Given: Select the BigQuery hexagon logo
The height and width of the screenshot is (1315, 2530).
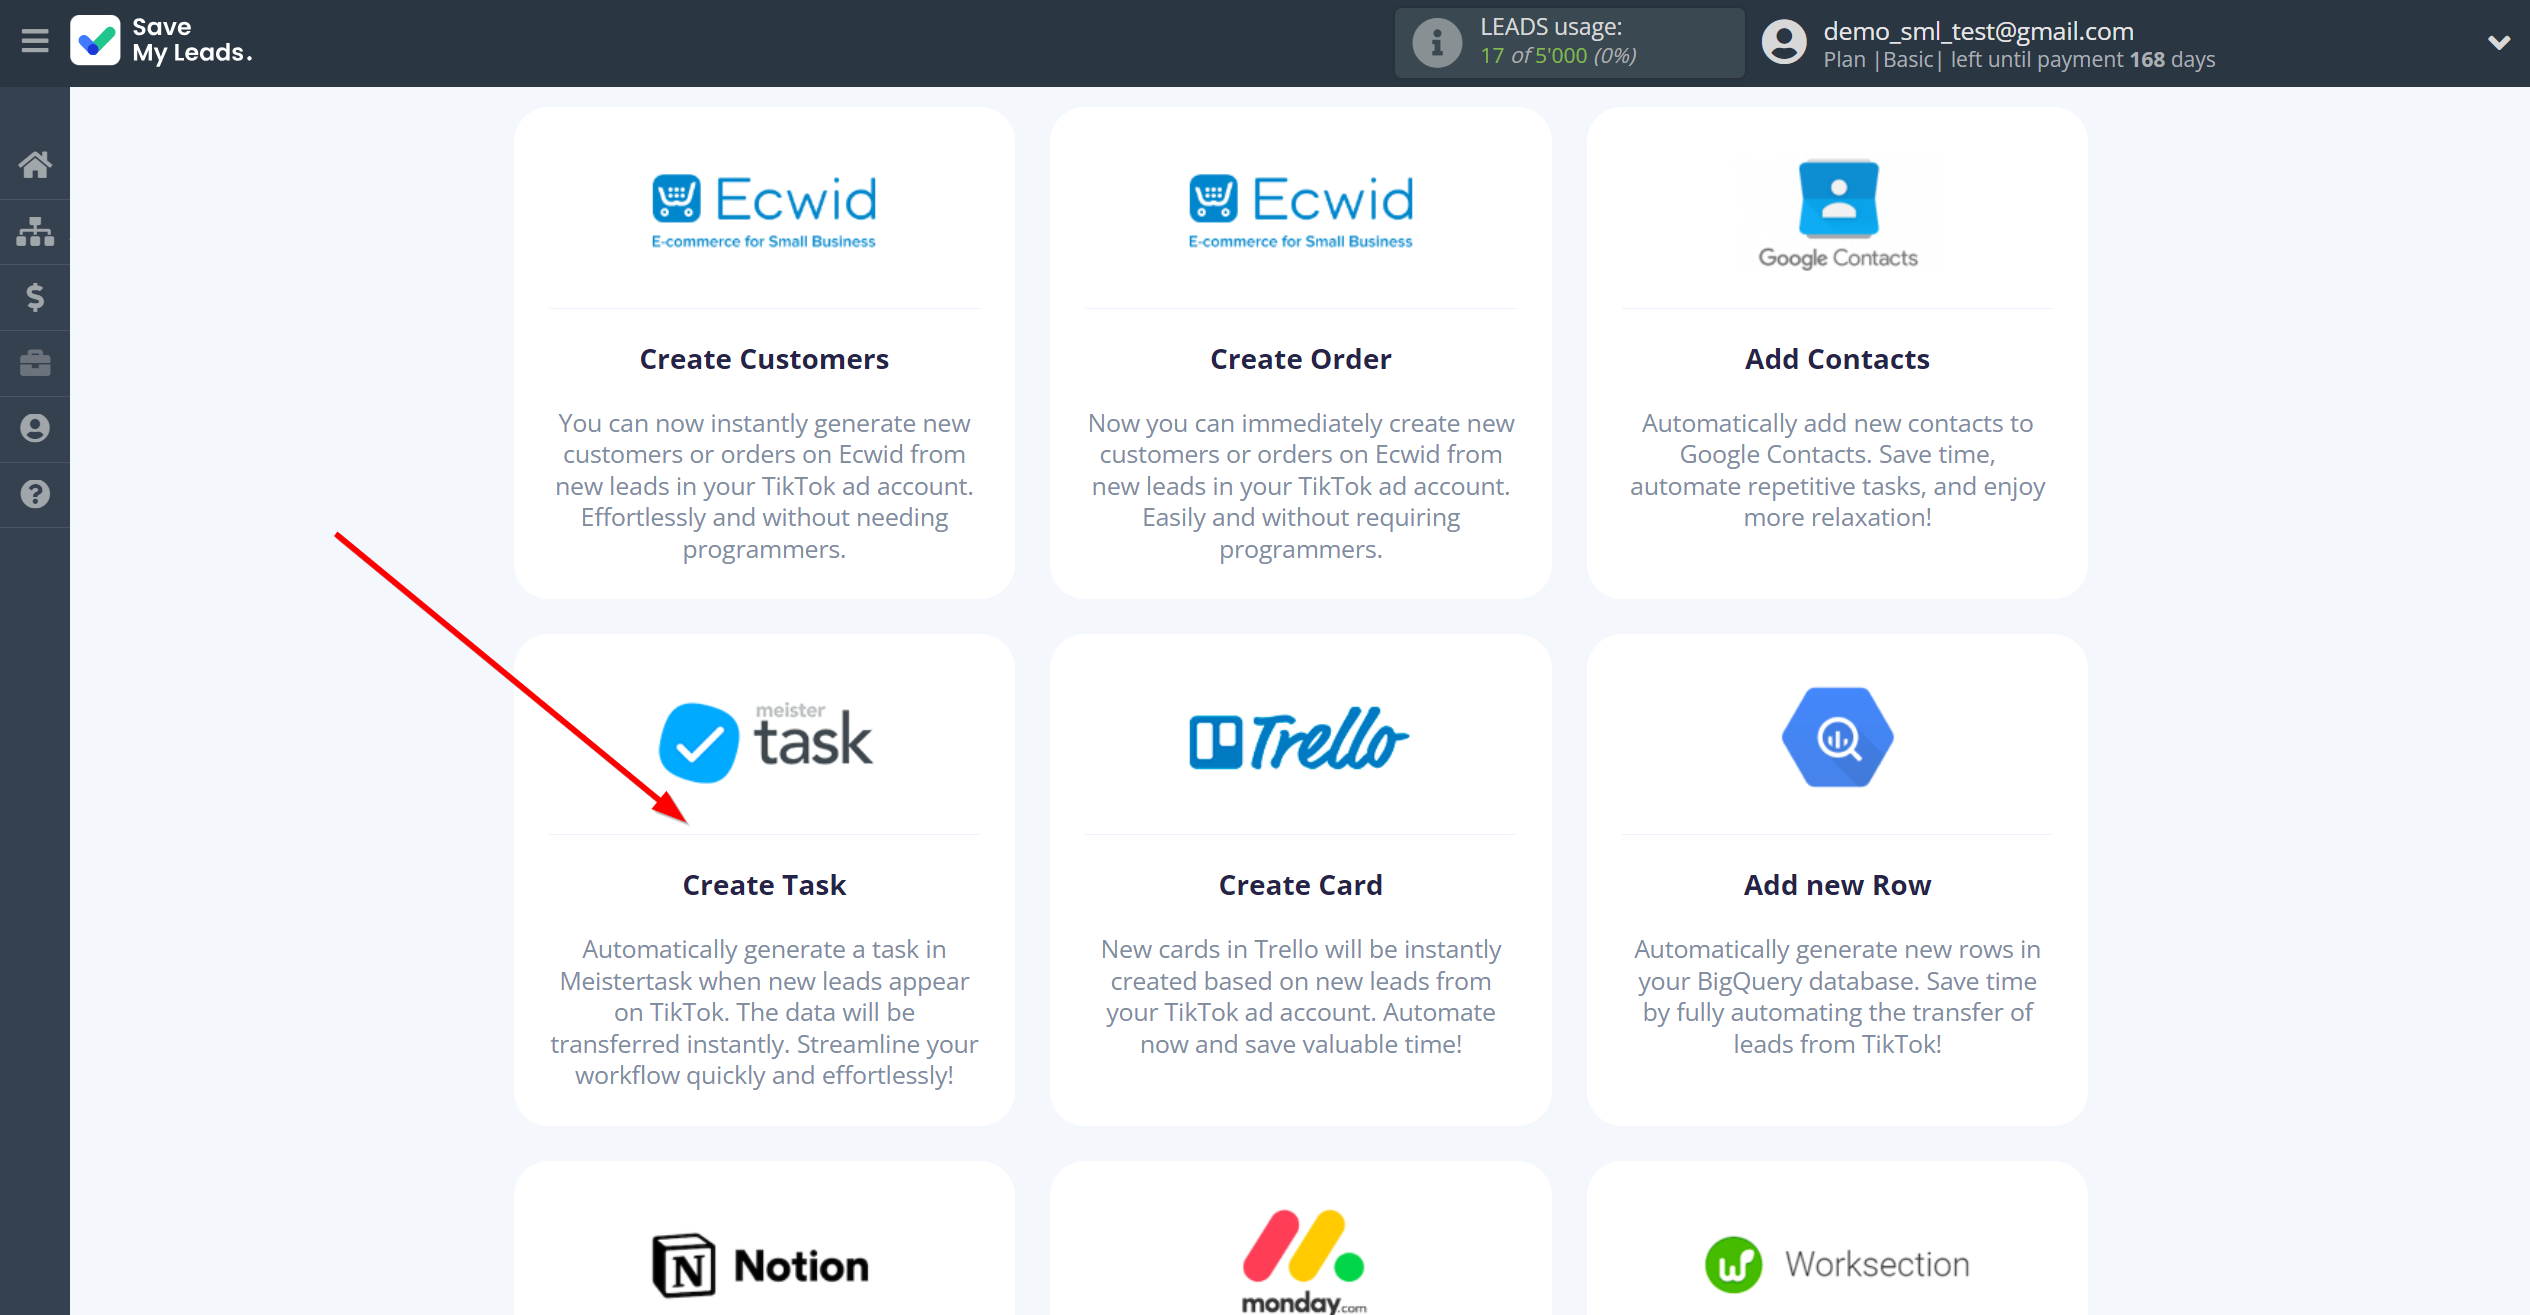Looking at the screenshot, I should [x=1837, y=738].
